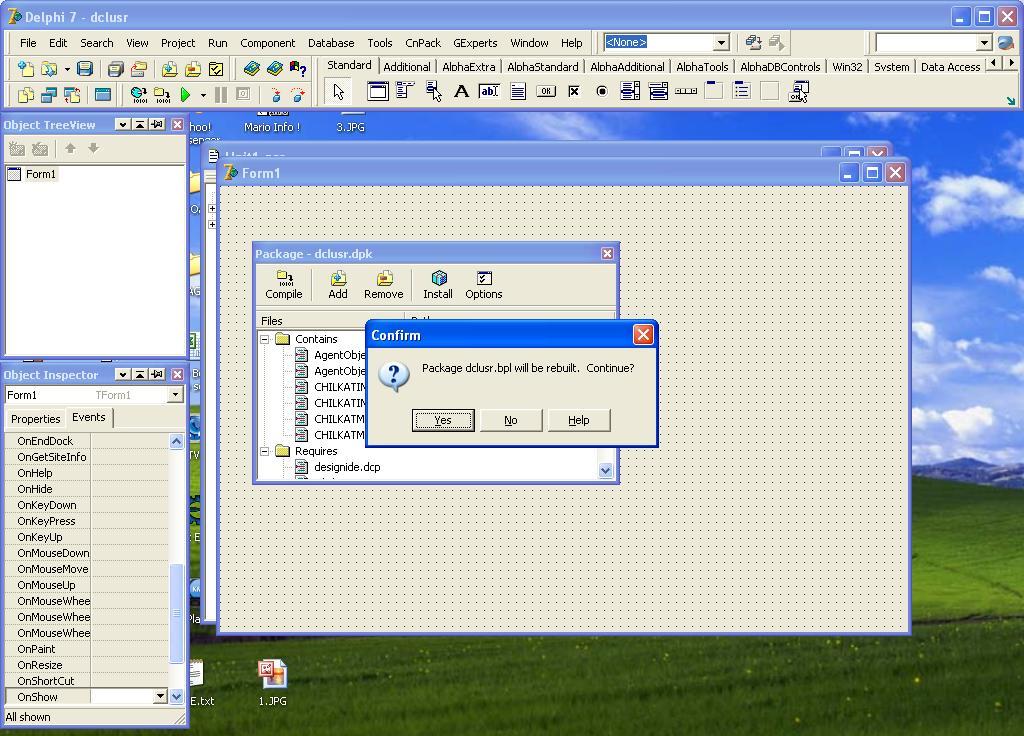Switch to Properties tab in Object Inspector
The height and width of the screenshot is (736, 1024).
coord(36,419)
